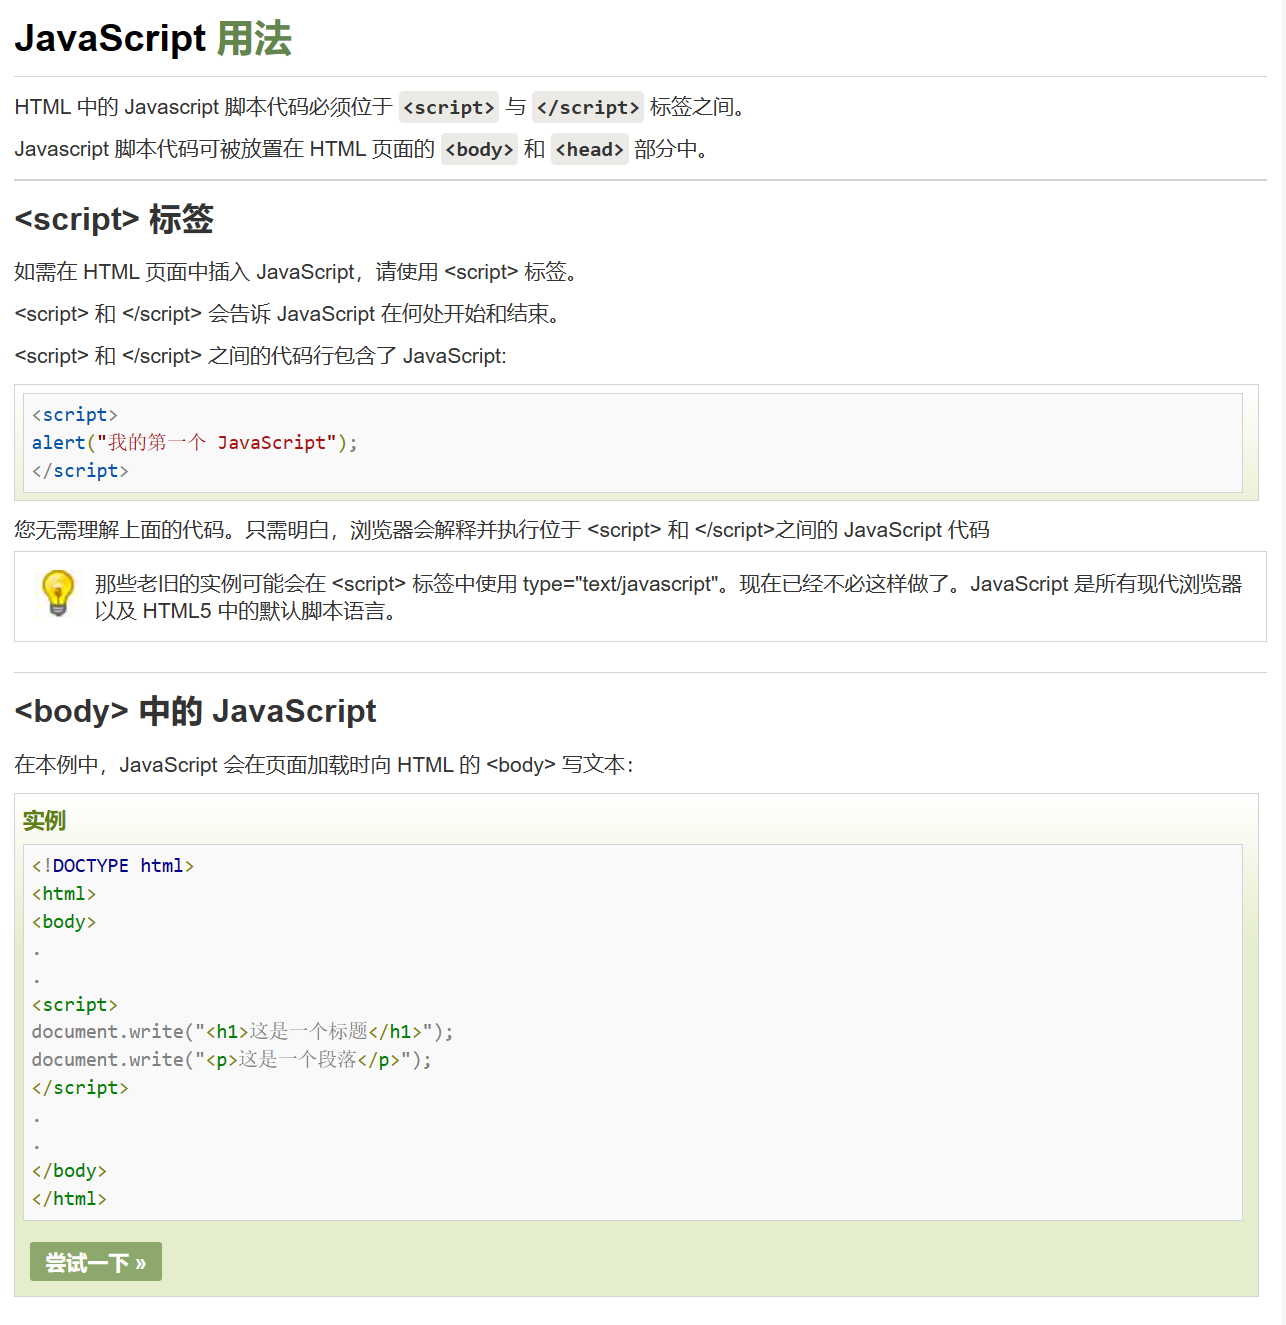Click the inline </script> code tag in the intro
Screen dimensions: 1286x1325
click(587, 107)
